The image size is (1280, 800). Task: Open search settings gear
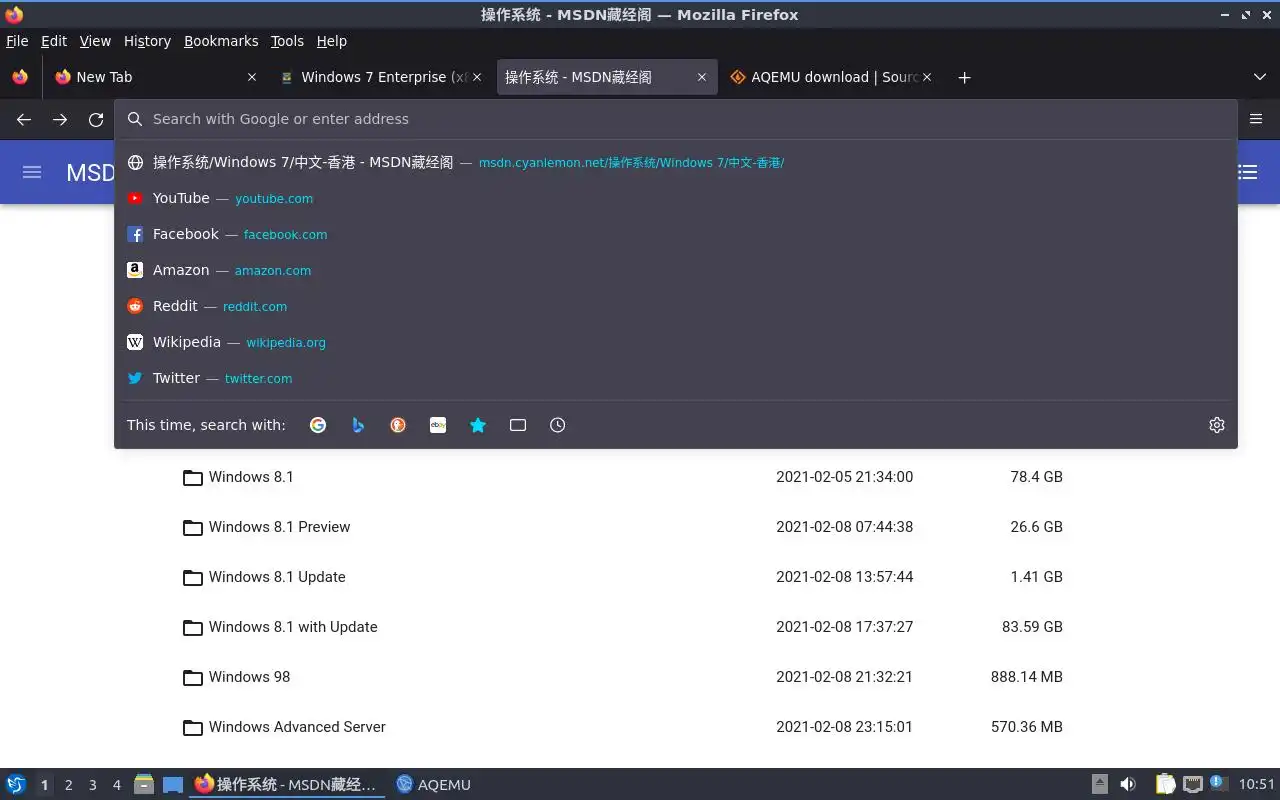[x=1217, y=425]
